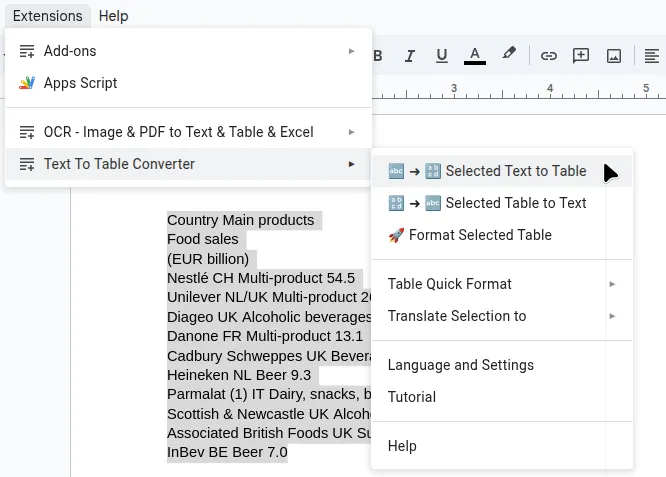Click the Apps Script colorful icon

(27, 83)
